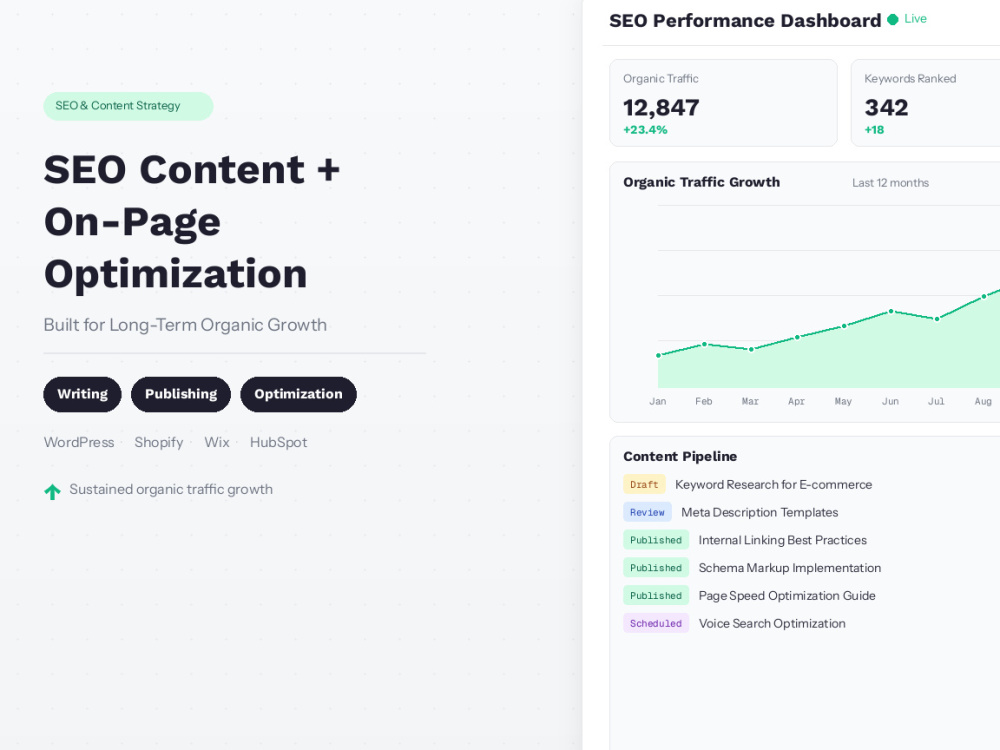Click the Last 12 months label
The image size is (1000, 750).
[x=890, y=183]
